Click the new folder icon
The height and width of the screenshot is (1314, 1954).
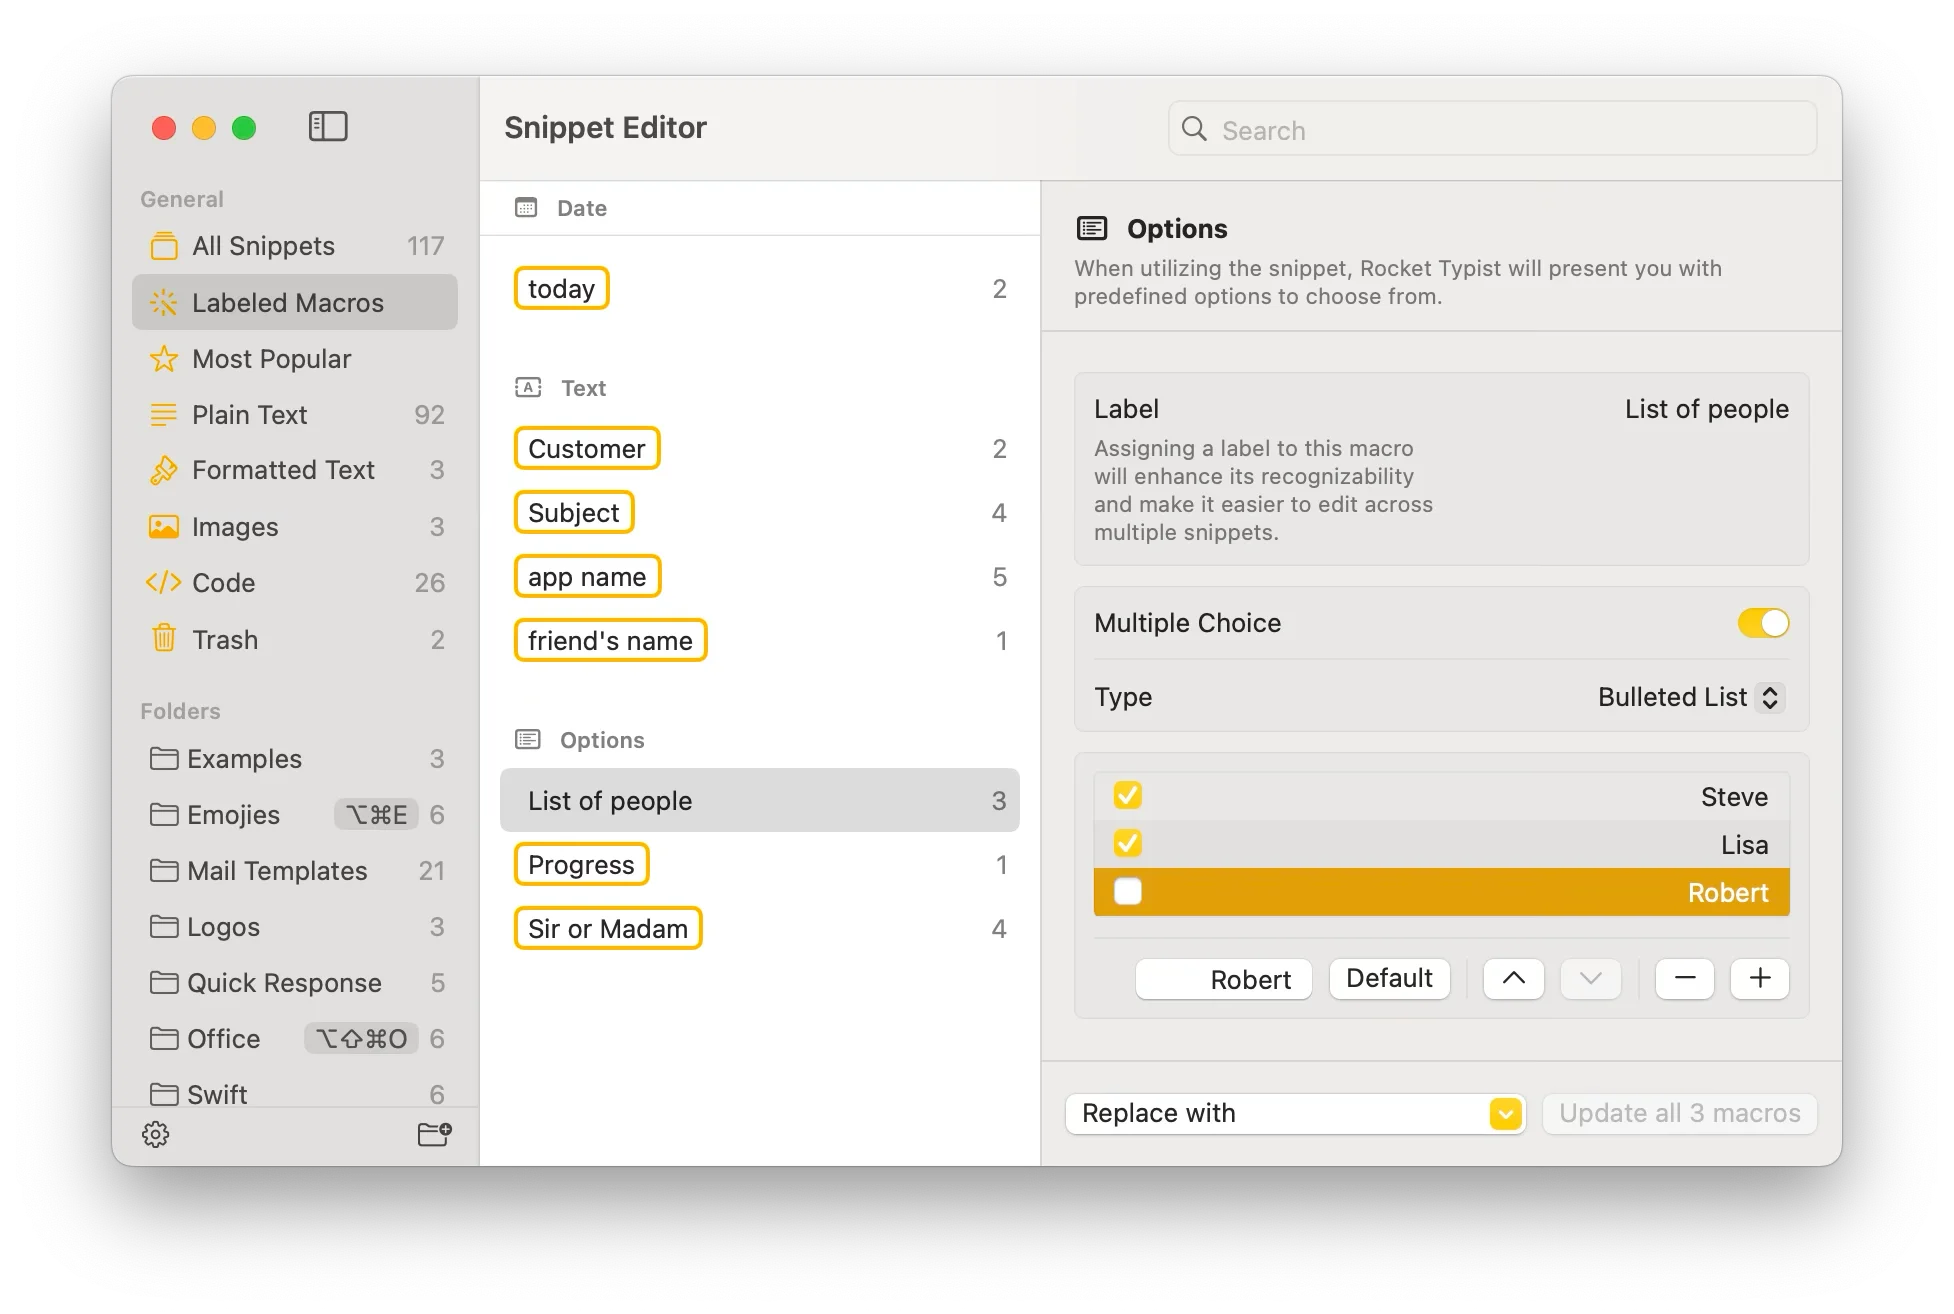[x=434, y=1134]
